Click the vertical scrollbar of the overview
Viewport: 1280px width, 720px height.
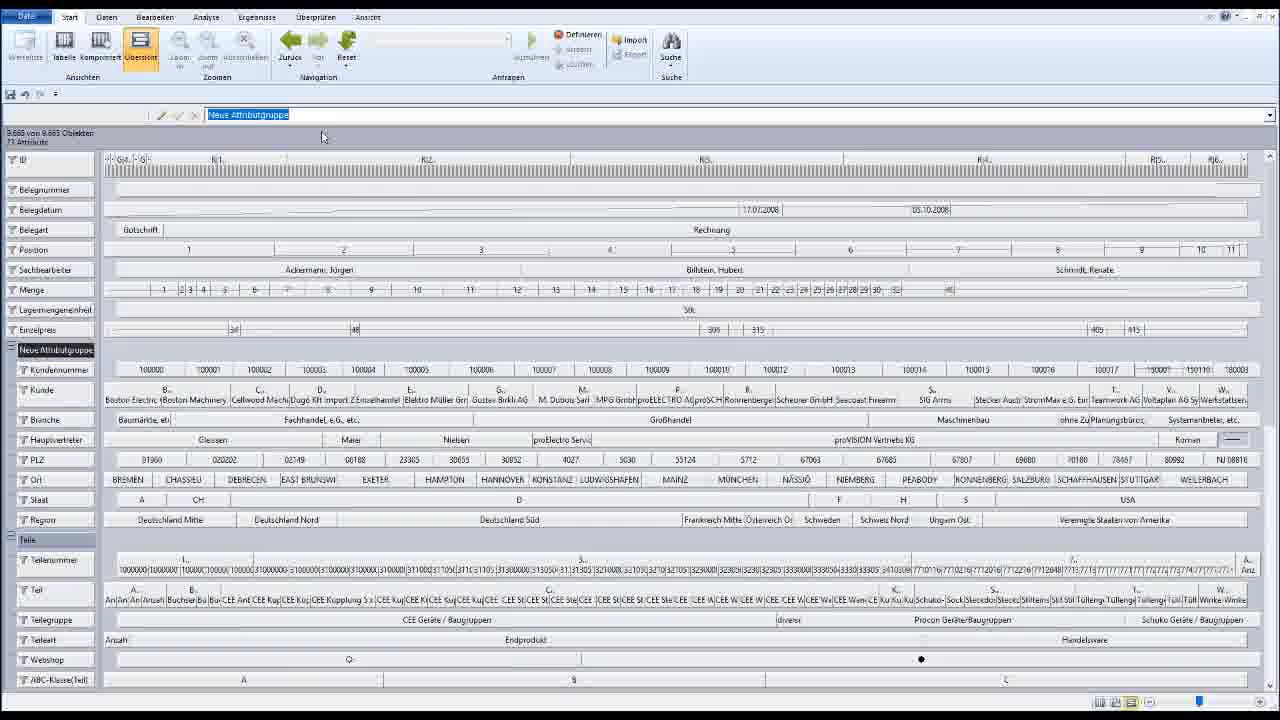[1270, 420]
